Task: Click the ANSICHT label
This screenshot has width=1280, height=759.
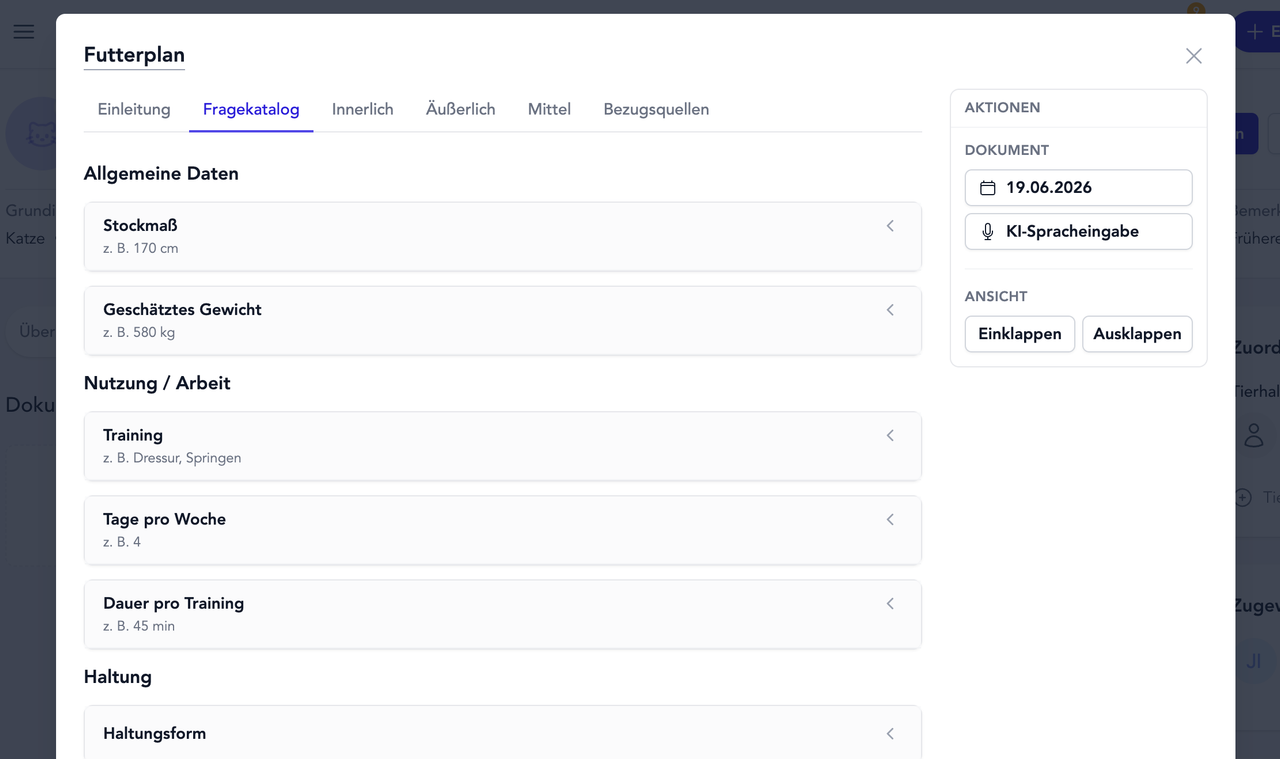Action: click(996, 297)
